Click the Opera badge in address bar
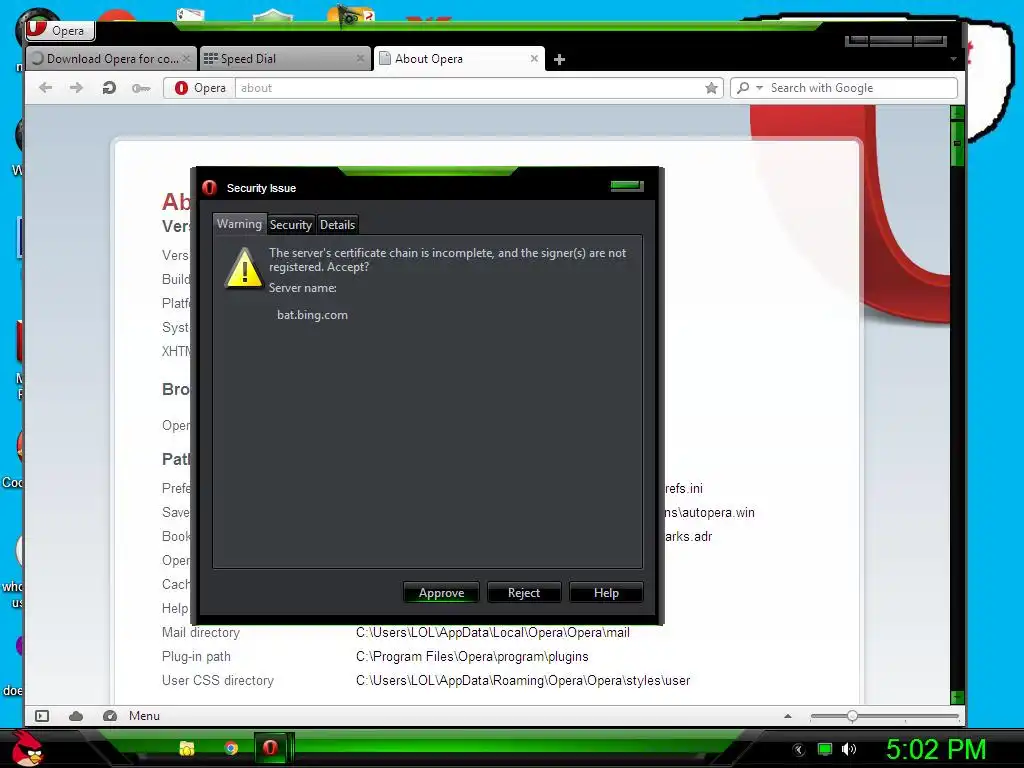 coord(200,88)
